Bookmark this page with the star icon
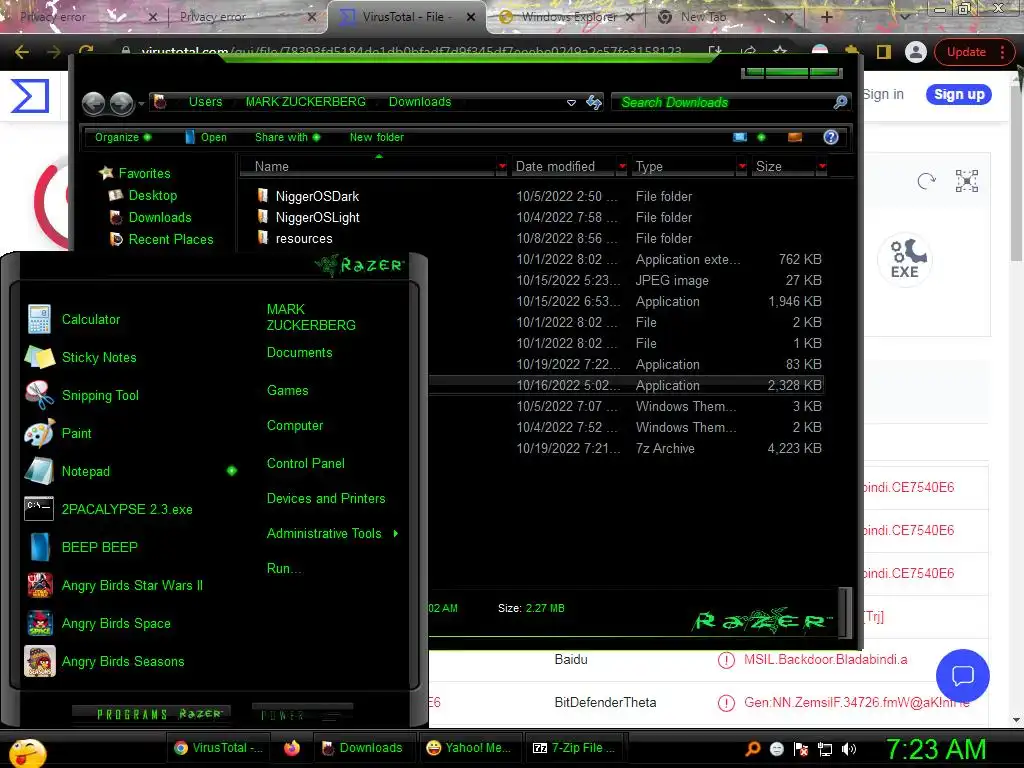 click(x=780, y=52)
